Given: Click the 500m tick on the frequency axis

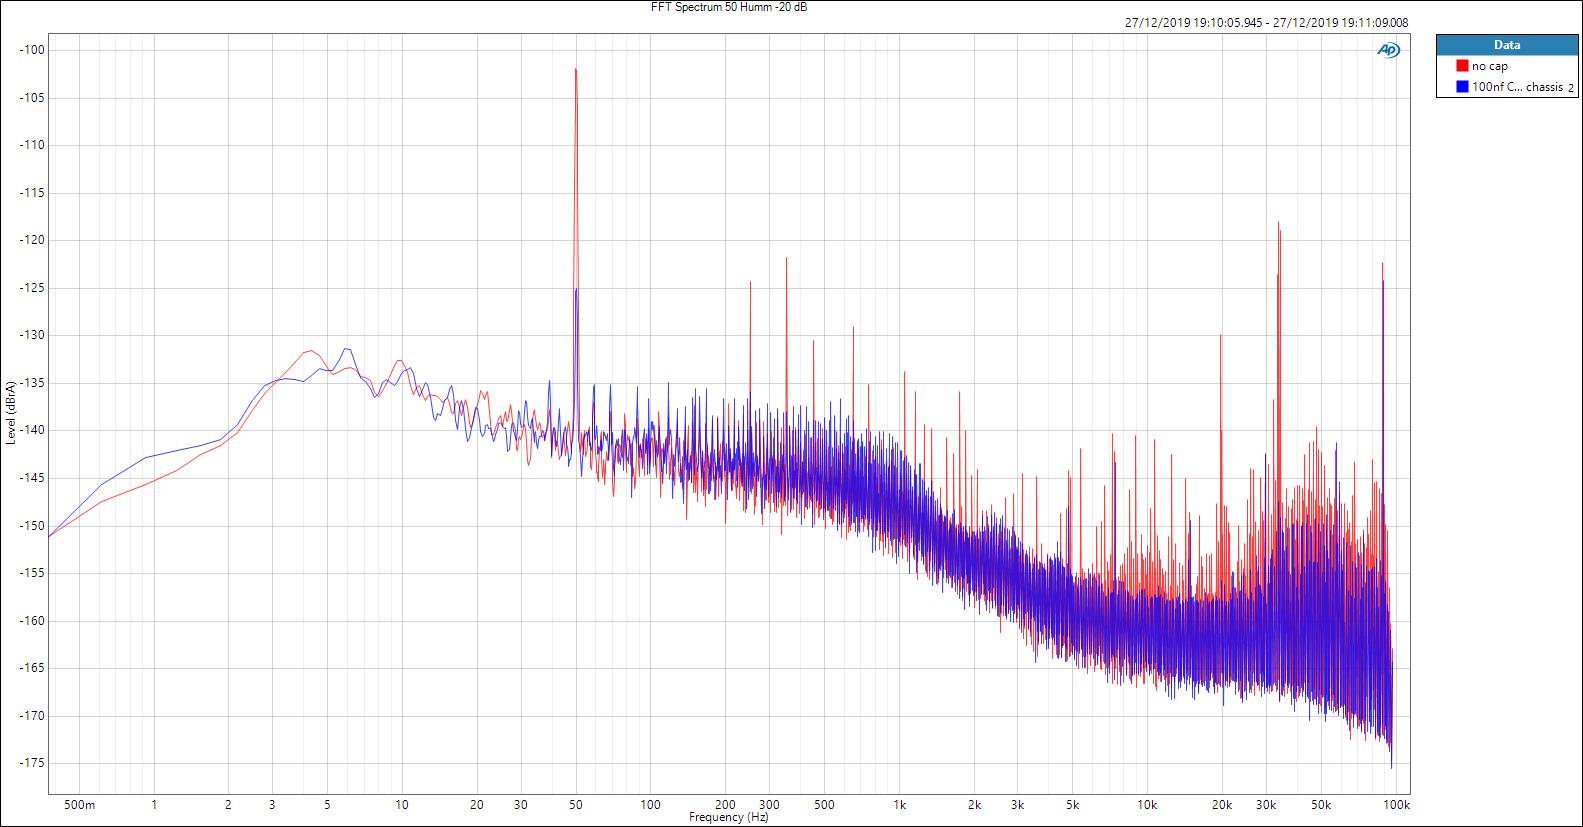Looking at the screenshot, I should click(x=79, y=805).
